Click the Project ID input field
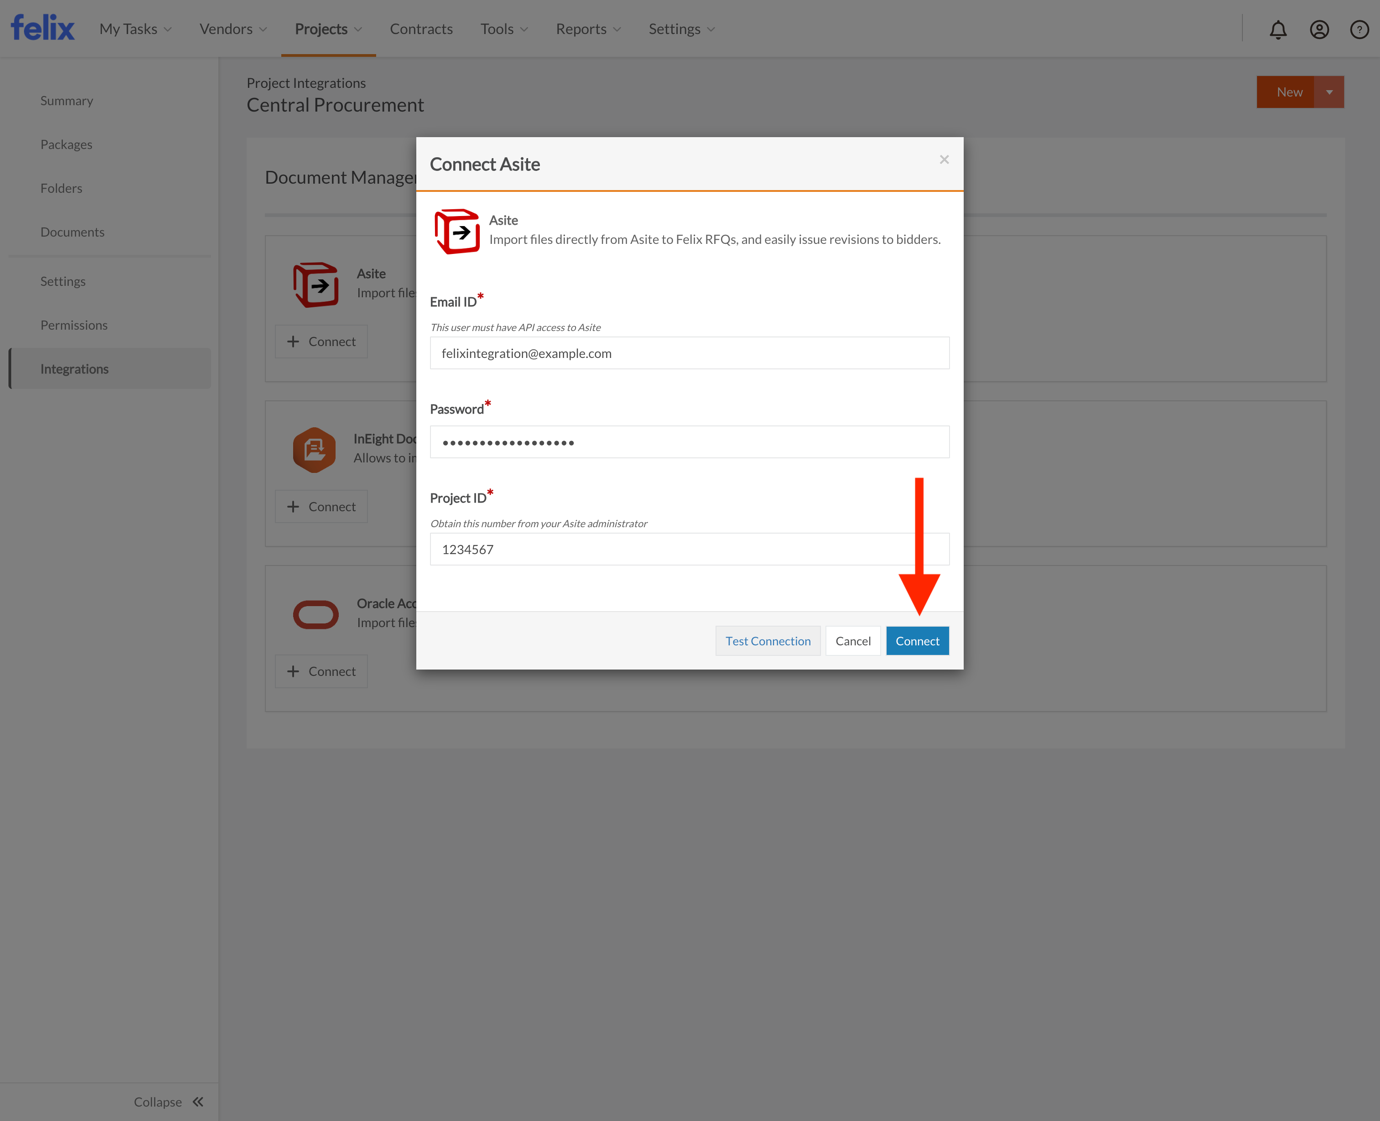 click(690, 549)
